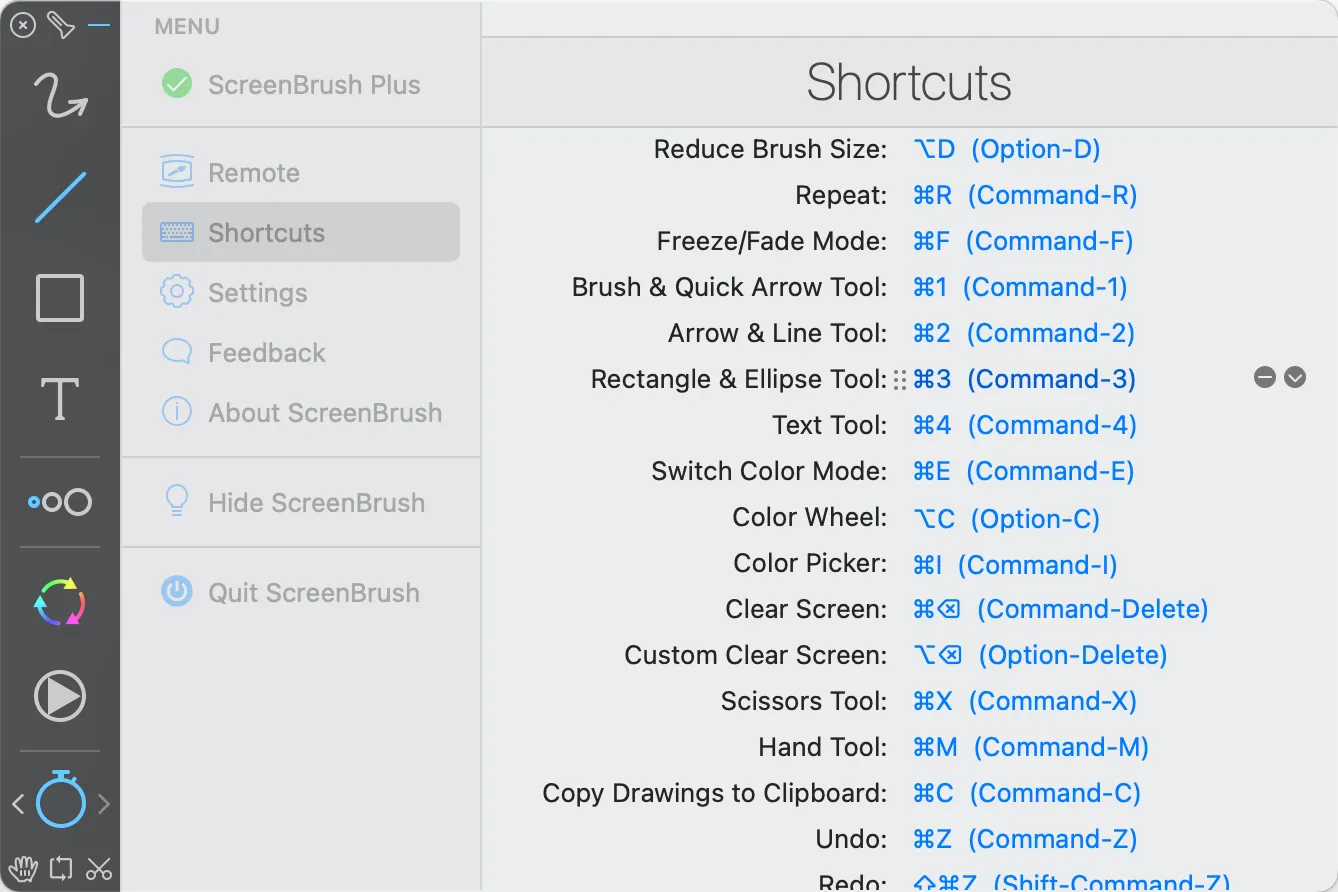1338x892 pixels.
Task: Click the play button in toolbar
Action: (x=60, y=697)
